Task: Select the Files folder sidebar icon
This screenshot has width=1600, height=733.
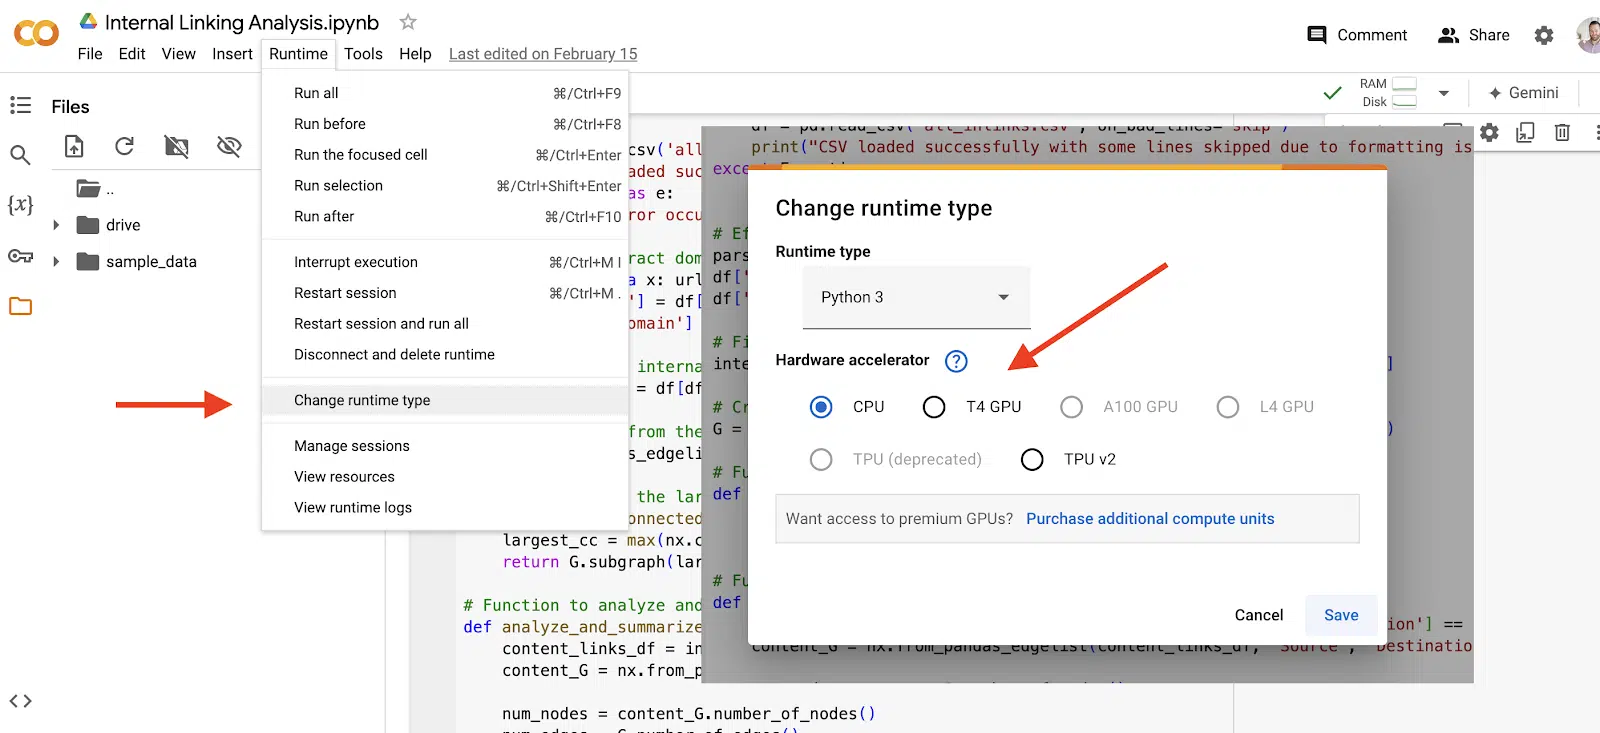Action: tap(20, 306)
